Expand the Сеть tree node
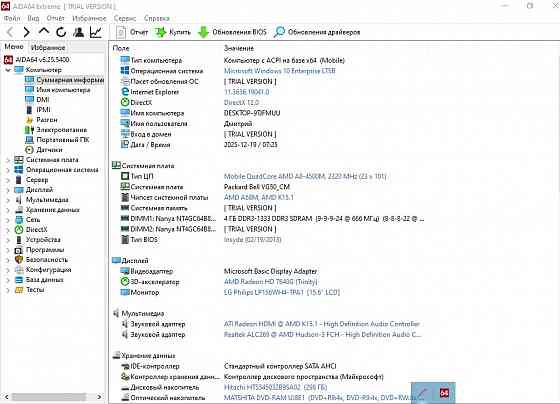The height and width of the screenshot is (404, 560). click(x=8, y=220)
